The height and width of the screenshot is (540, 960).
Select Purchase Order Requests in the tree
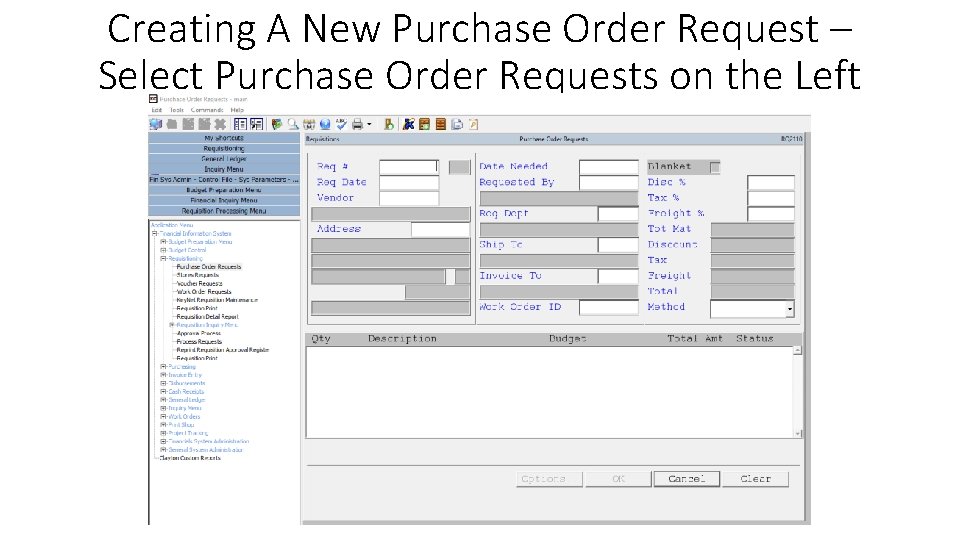coord(209,267)
